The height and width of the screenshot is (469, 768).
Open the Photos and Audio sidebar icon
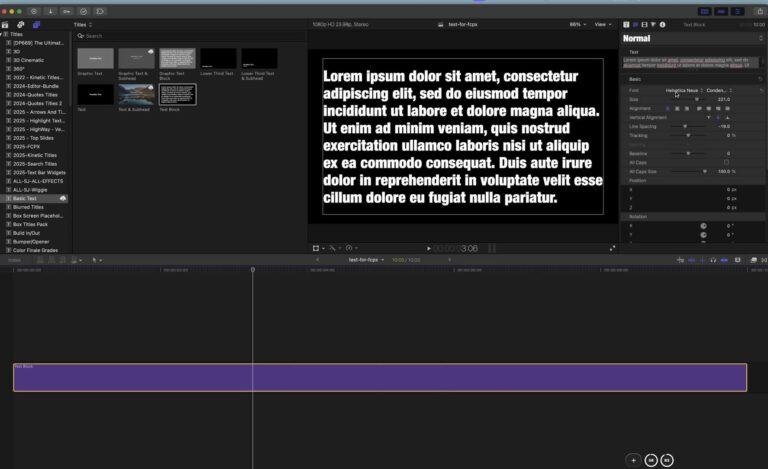[21, 24]
